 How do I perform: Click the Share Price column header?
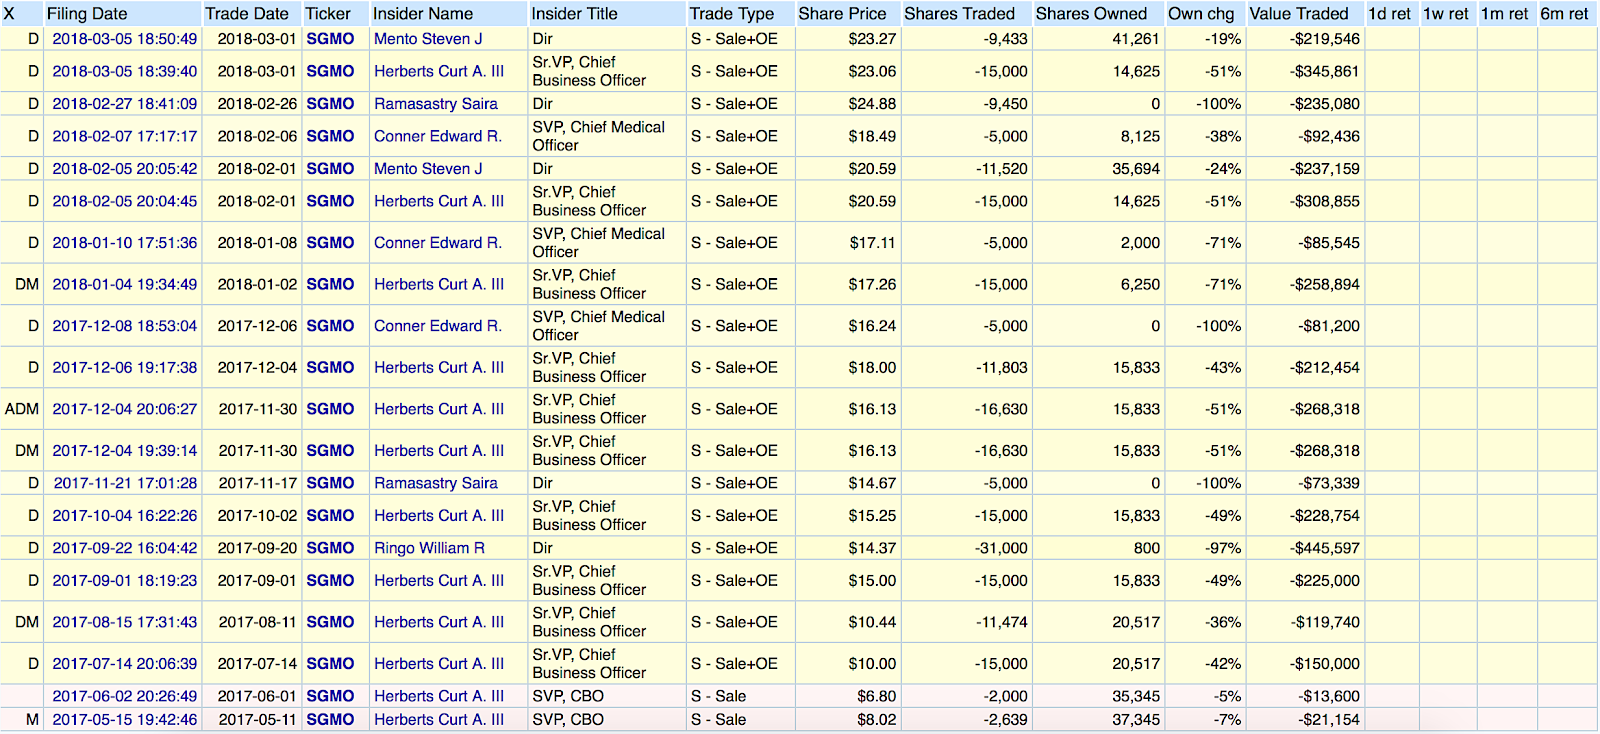[842, 14]
